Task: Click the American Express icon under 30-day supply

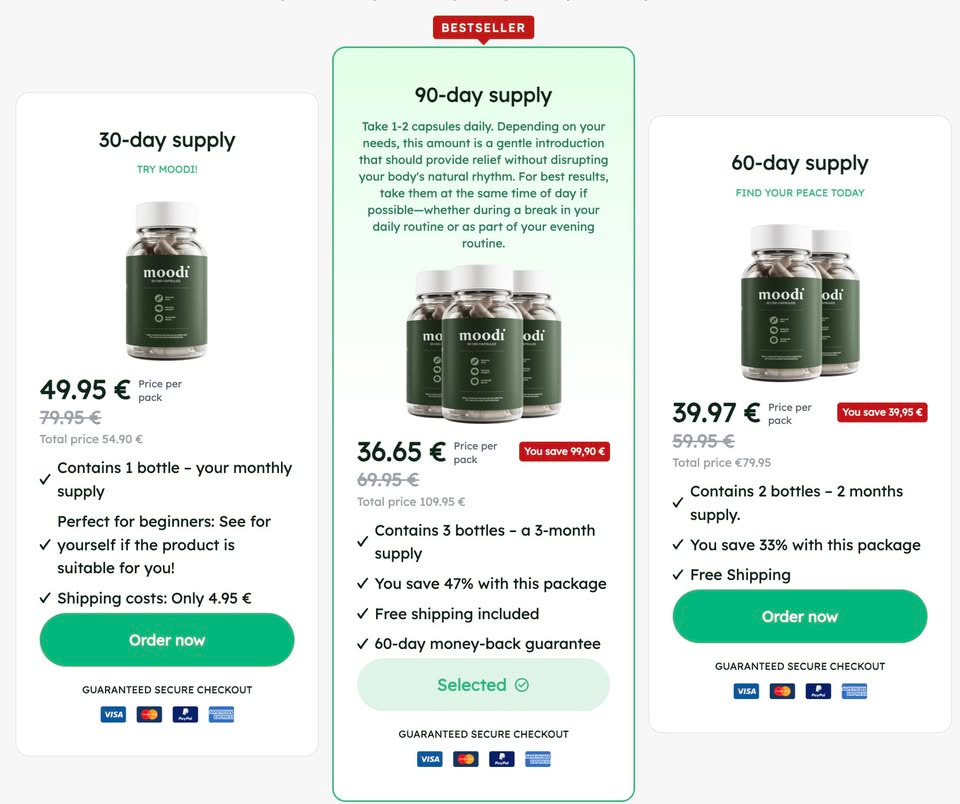Action: click(x=221, y=715)
